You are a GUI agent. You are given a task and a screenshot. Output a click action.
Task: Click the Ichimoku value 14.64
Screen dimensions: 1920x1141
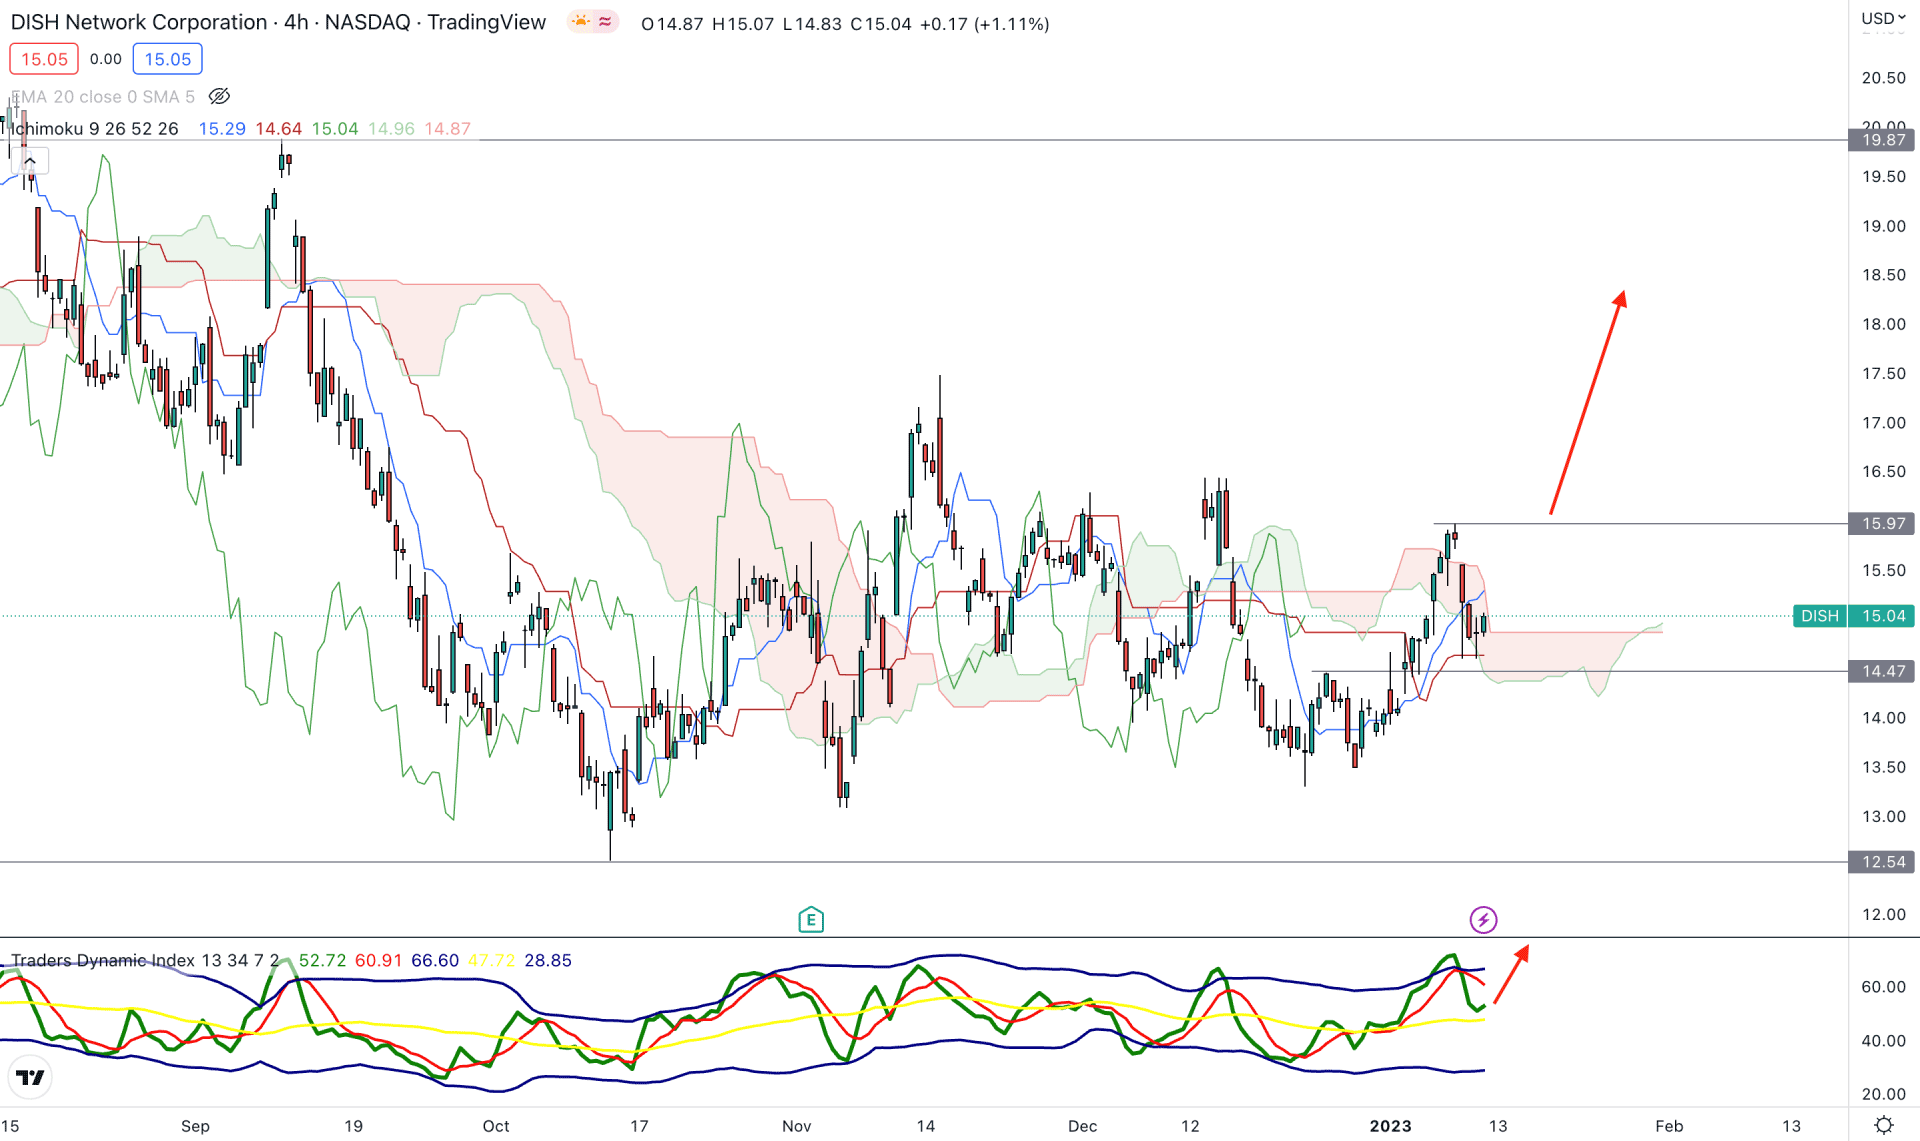point(278,128)
